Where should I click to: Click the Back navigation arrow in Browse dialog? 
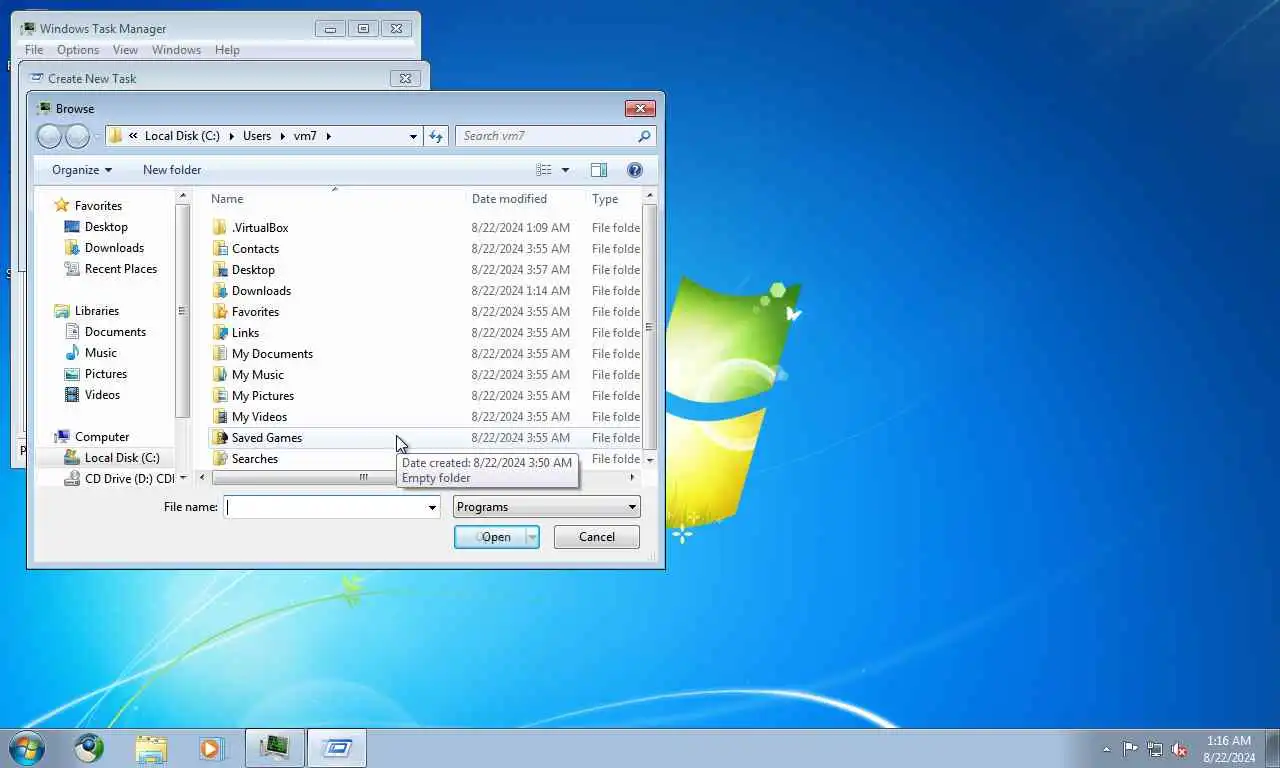click(49, 136)
